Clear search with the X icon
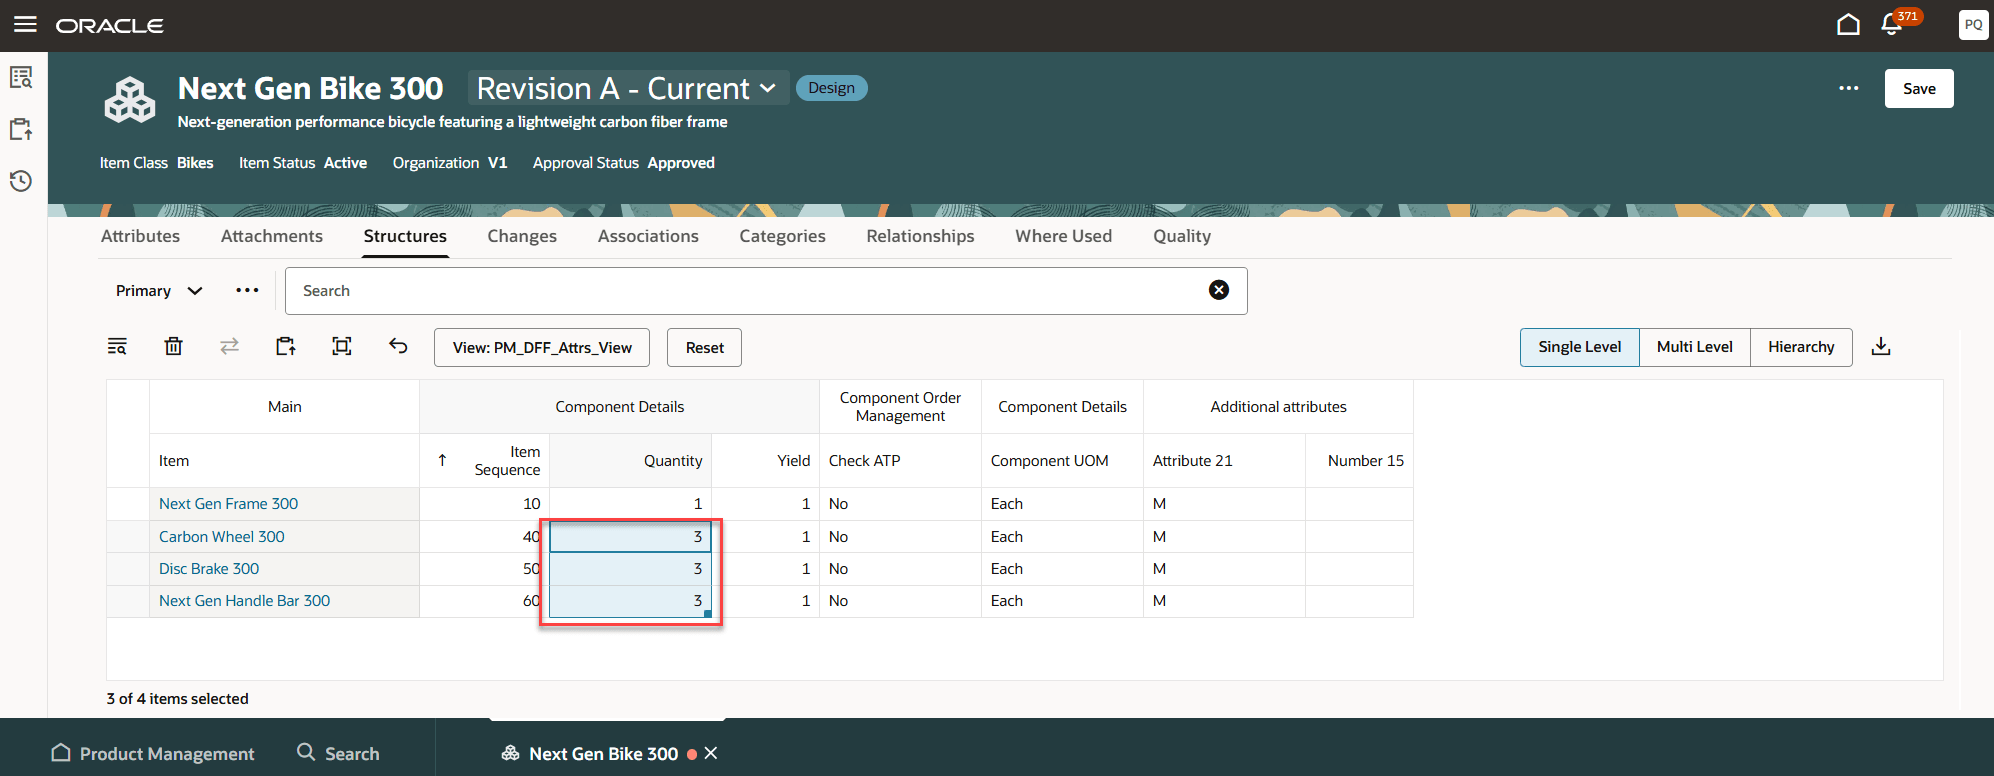 [x=1219, y=290]
